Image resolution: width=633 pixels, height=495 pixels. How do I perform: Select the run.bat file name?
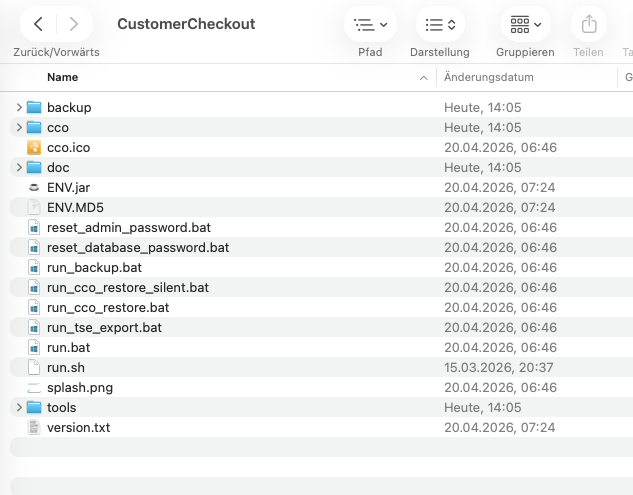(68, 348)
